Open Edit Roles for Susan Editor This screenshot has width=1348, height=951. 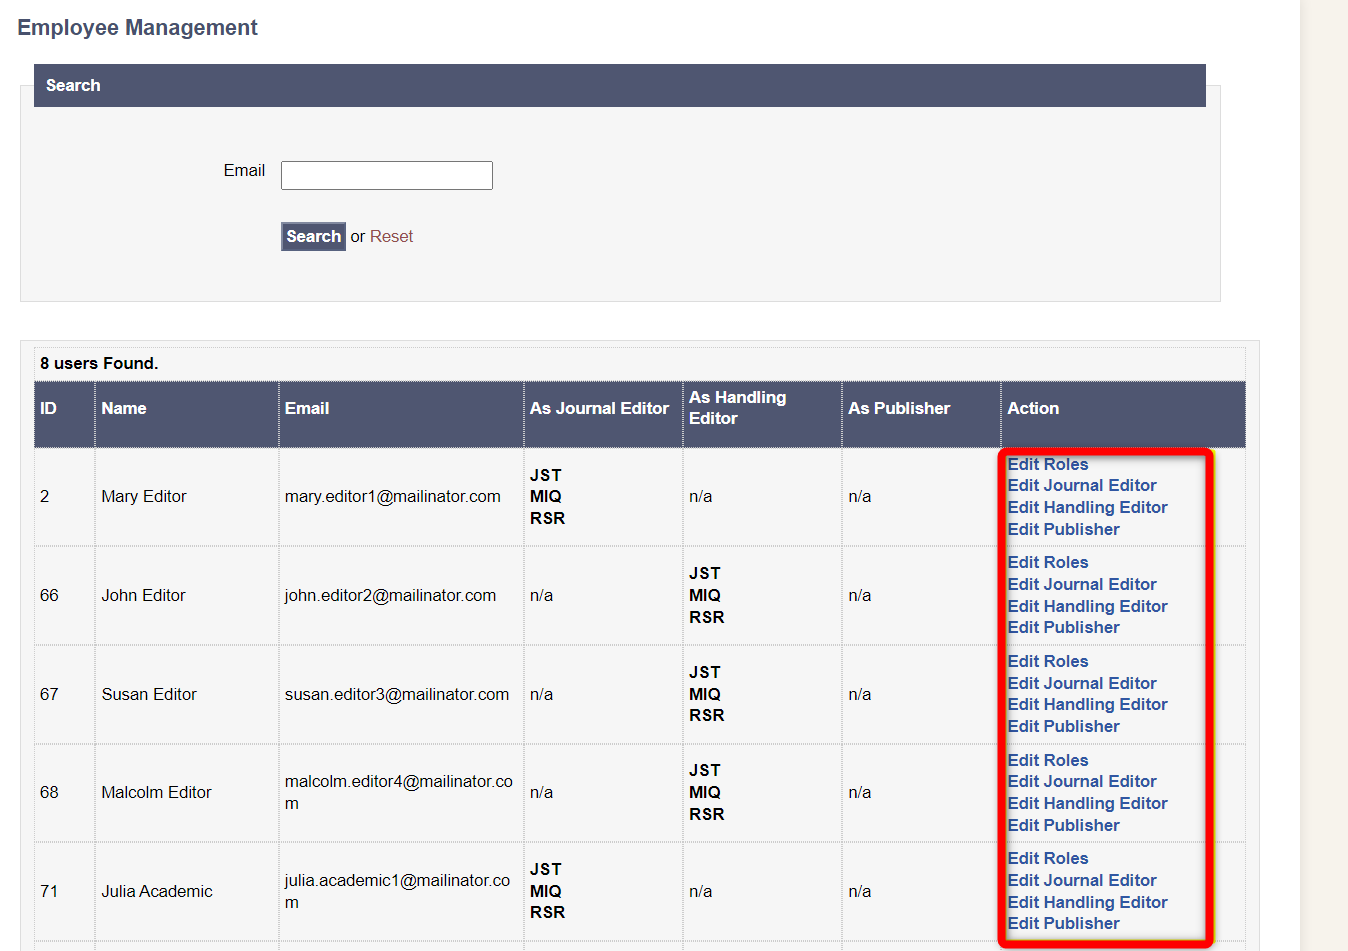pos(1047,662)
